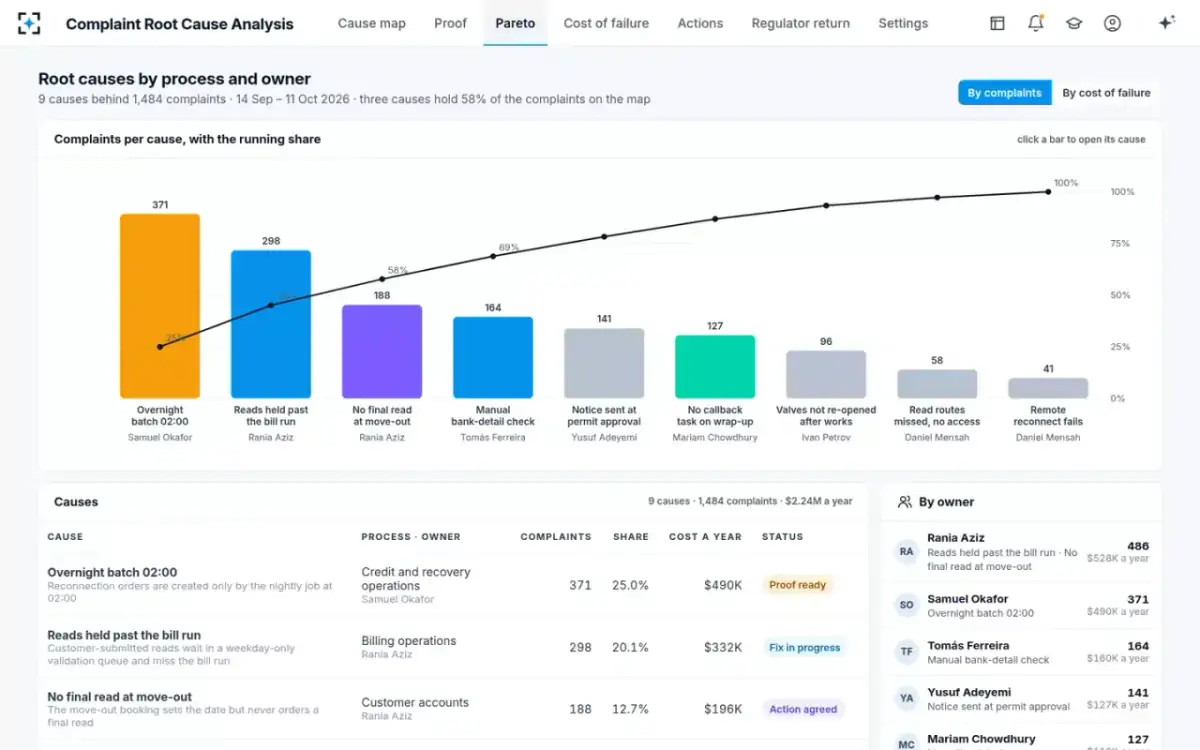Click the 69% point on the running share line

coord(493,256)
